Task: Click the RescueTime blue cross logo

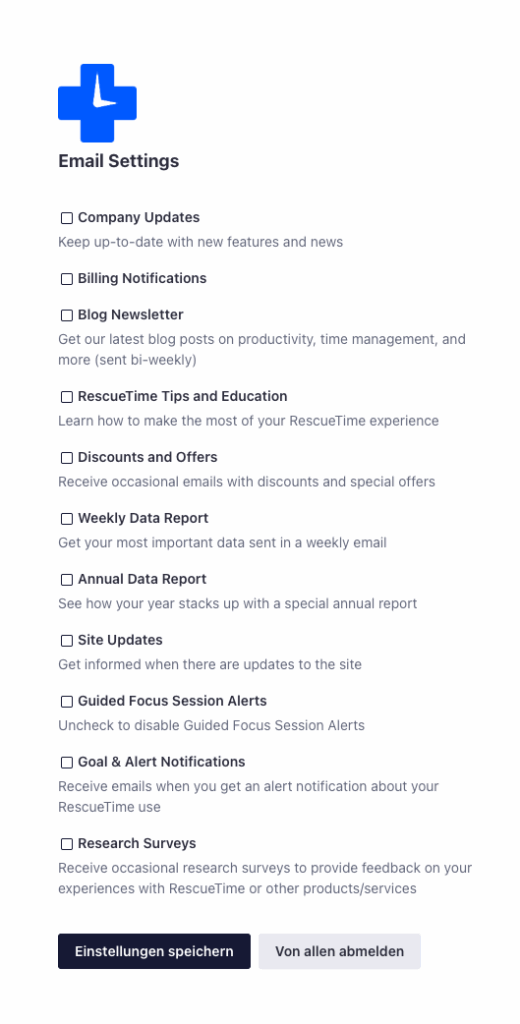Action: pyautogui.click(x=97, y=103)
